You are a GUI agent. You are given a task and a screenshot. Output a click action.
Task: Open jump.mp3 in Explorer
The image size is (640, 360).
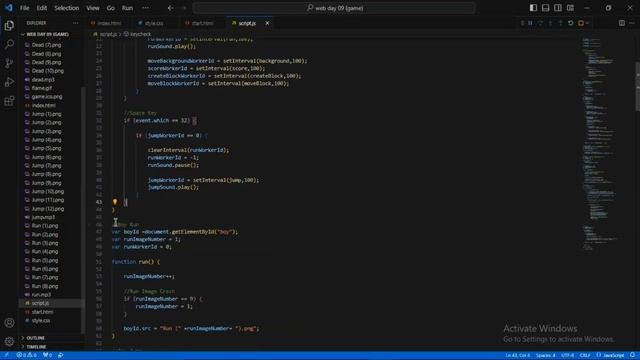pyautogui.click(x=43, y=217)
